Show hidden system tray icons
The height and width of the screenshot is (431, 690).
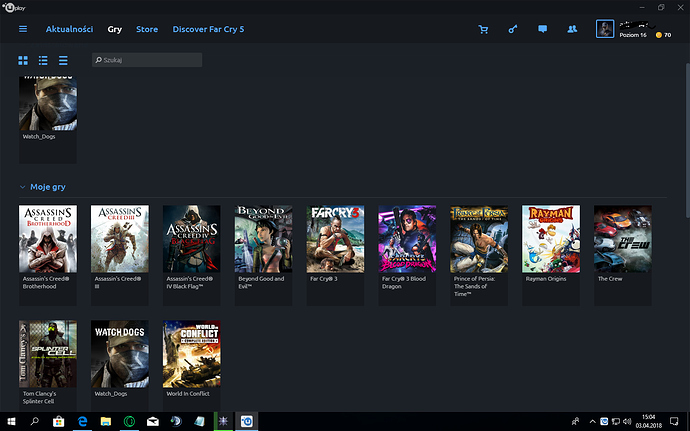[592, 422]
